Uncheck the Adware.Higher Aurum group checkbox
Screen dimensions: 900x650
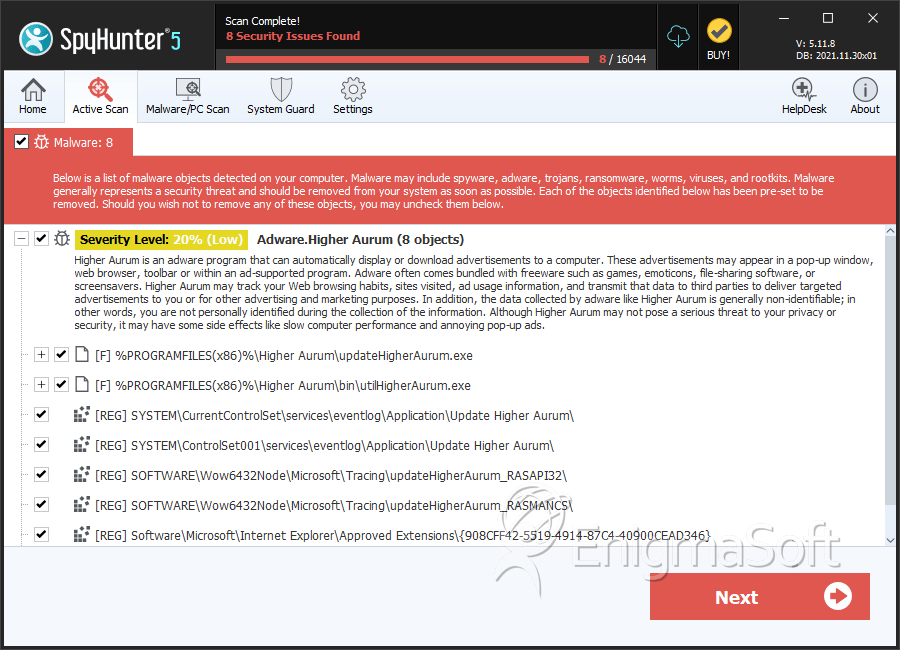tap(41, 238)
